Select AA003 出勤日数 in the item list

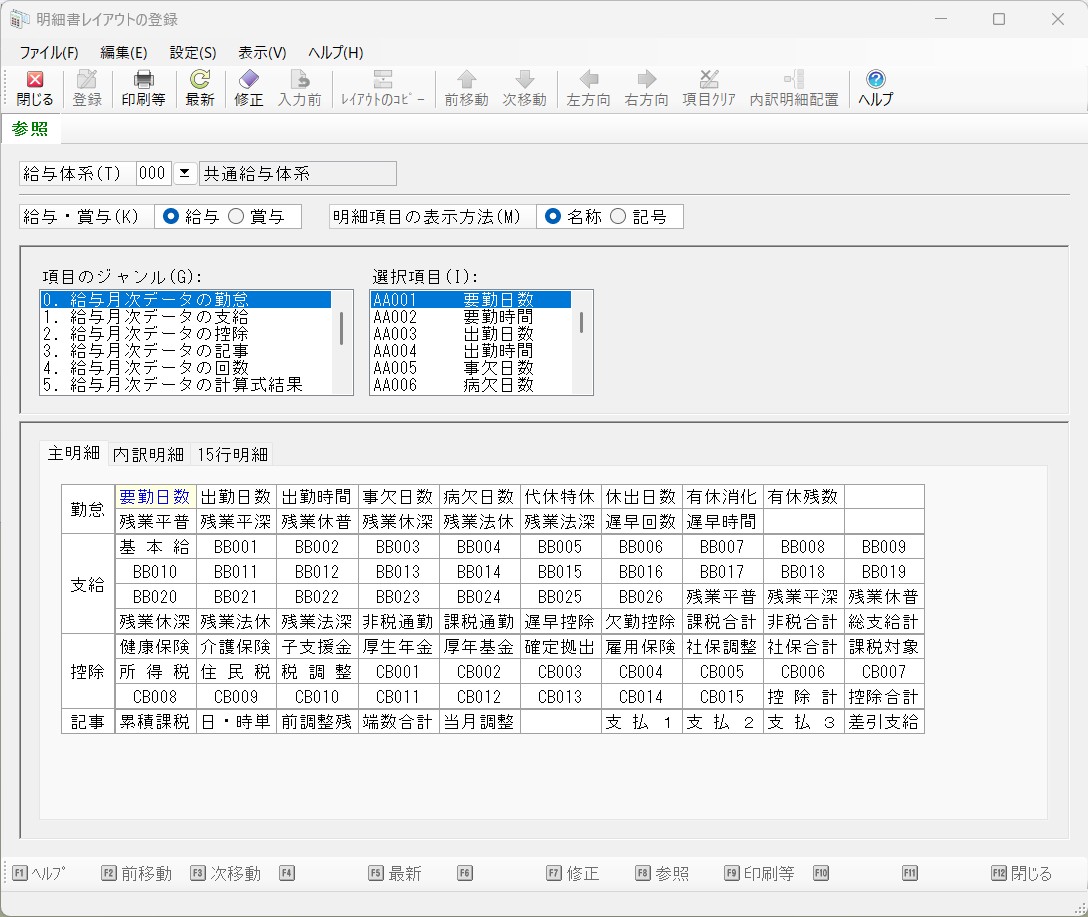453,334
